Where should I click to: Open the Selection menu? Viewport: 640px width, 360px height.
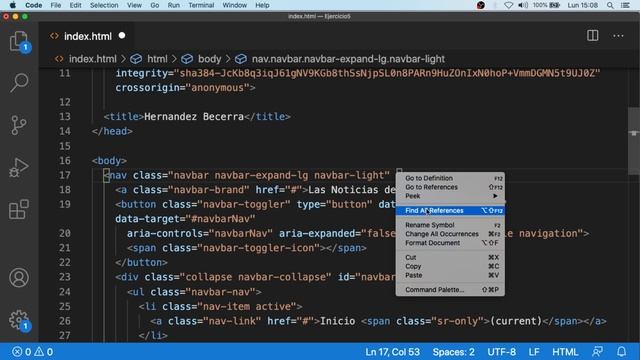[104, 5]
